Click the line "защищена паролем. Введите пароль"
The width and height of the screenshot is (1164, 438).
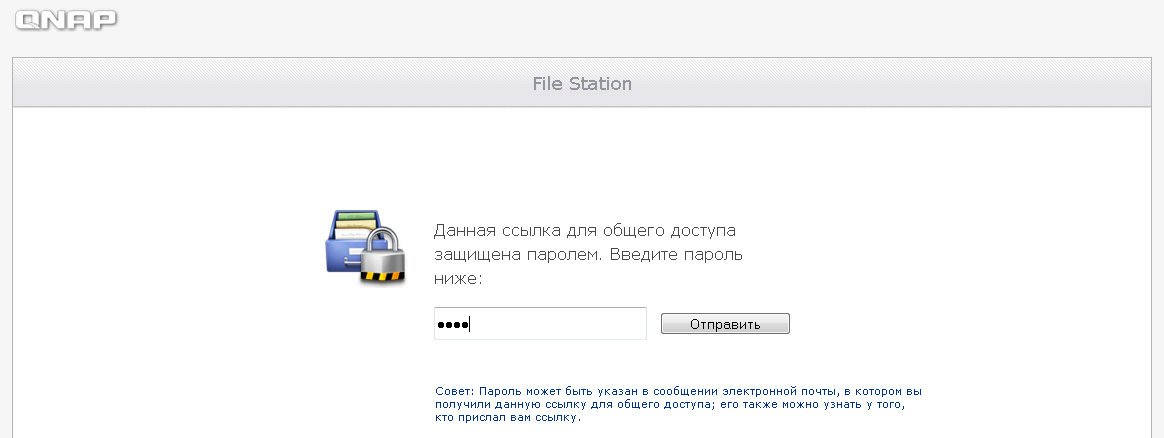[588, 255]
